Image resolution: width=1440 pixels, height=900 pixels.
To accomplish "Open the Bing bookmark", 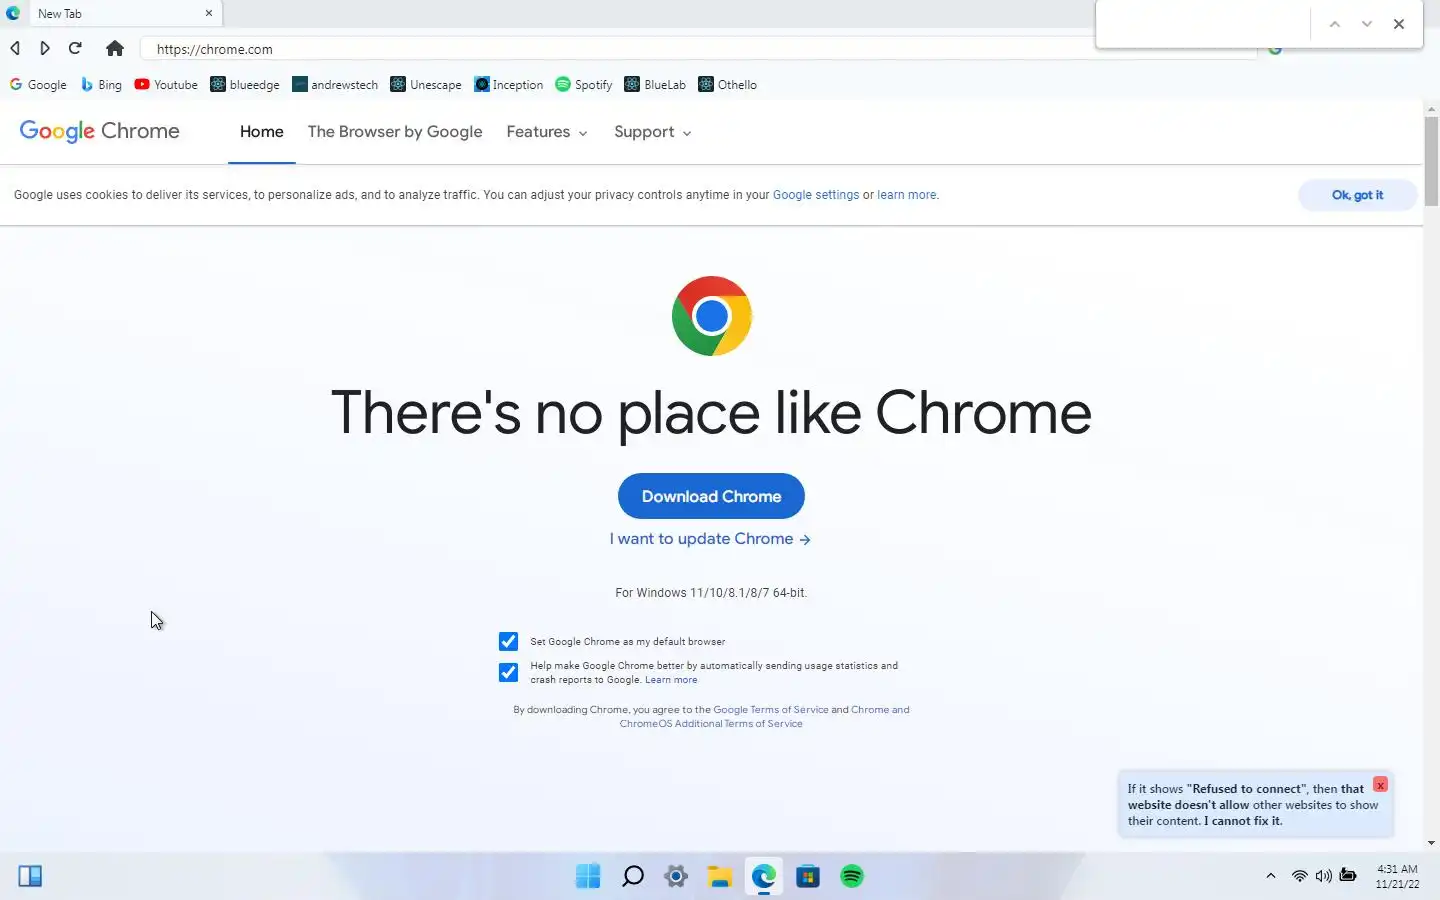I will (x=101, y=85).
